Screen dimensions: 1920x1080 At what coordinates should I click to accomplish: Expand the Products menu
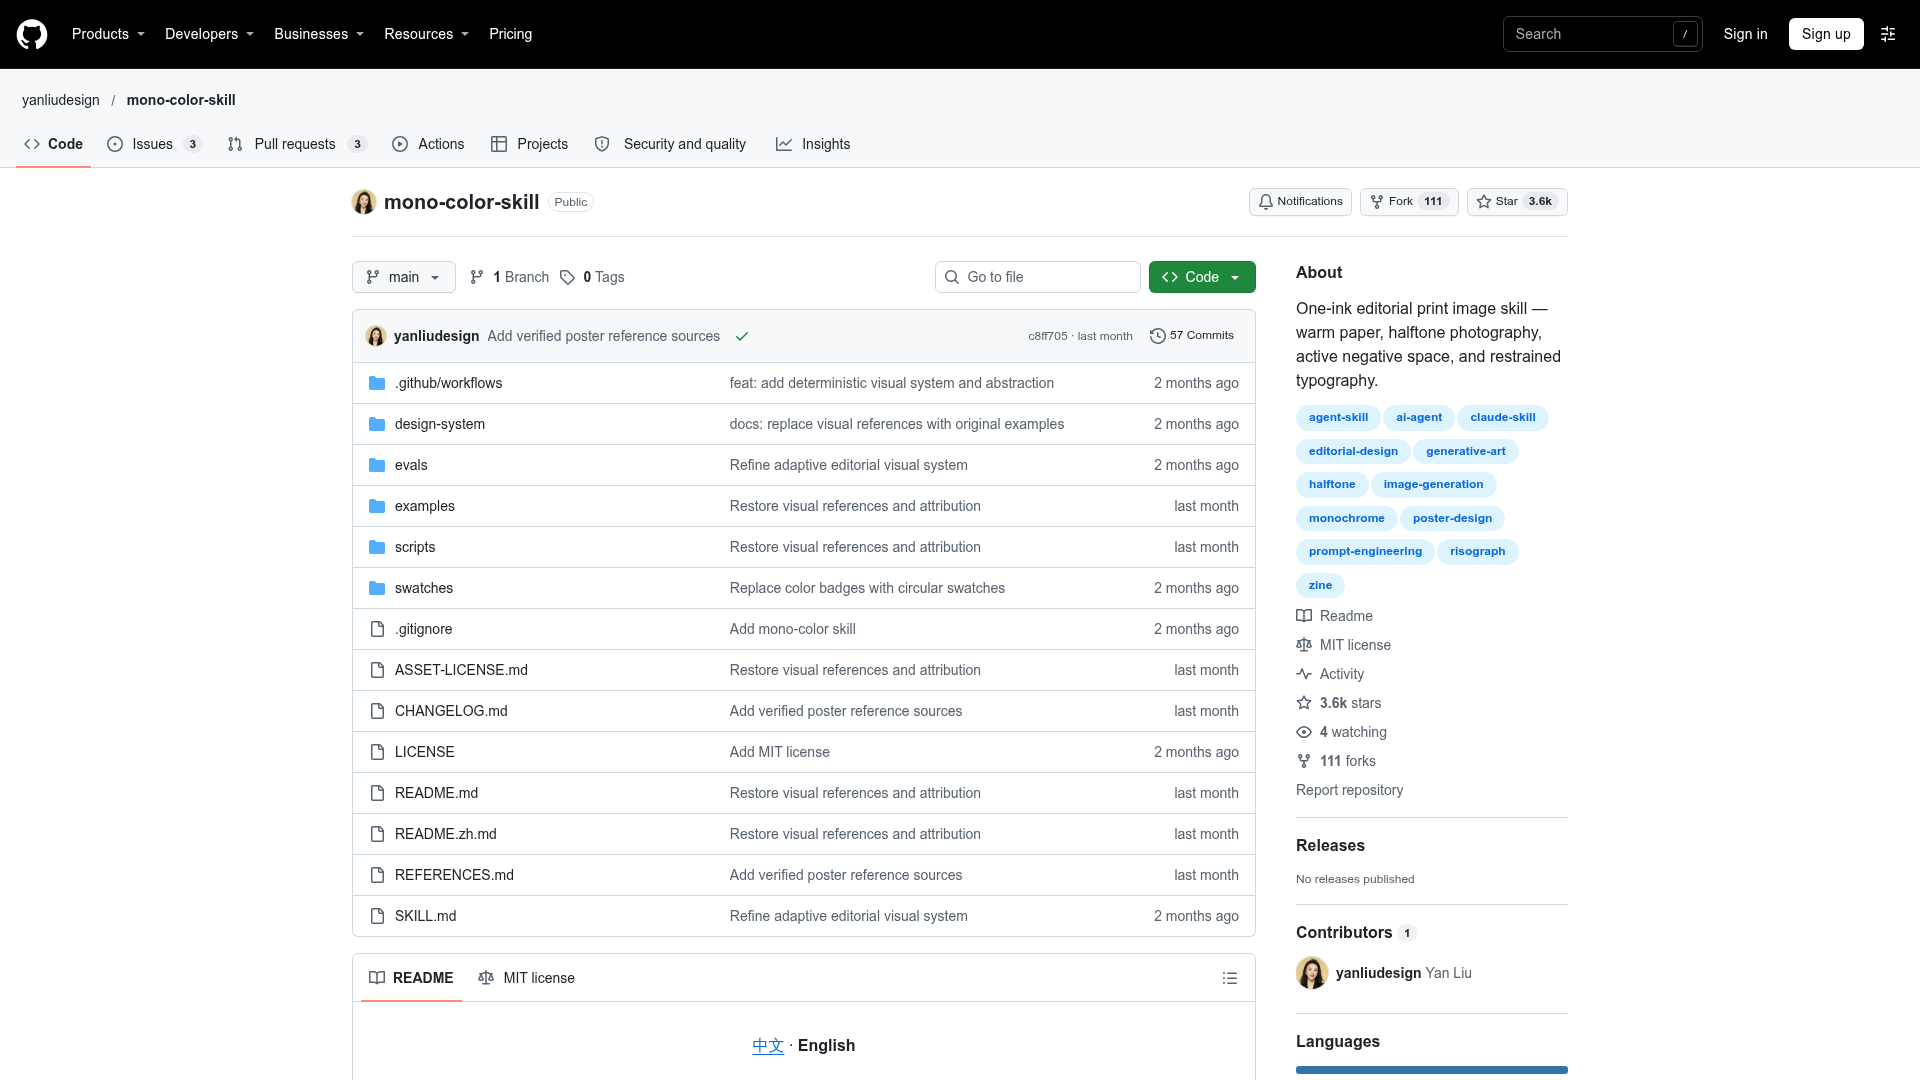click(x=108, y=34)
